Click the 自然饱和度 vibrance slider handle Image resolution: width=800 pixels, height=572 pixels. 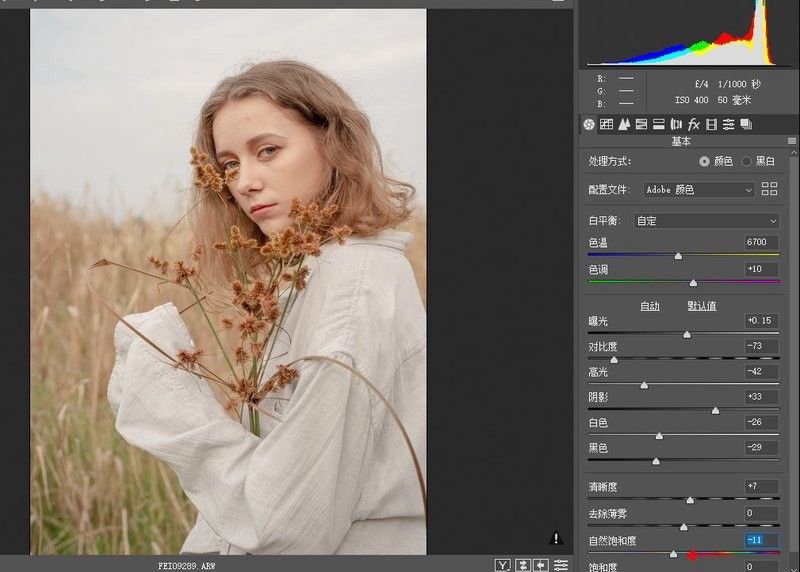point(673,554)
